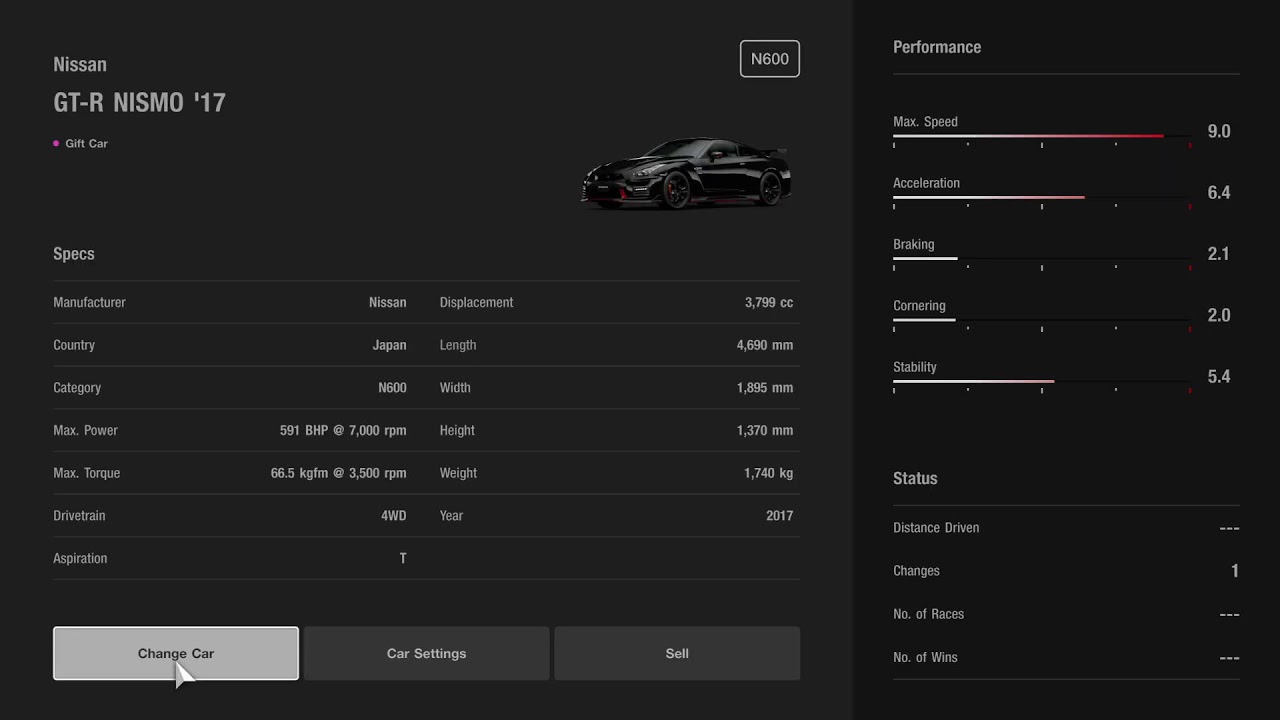Click the Aspiration spec label
This screenshot has height=720, width=1280.
tap(80, 559)
